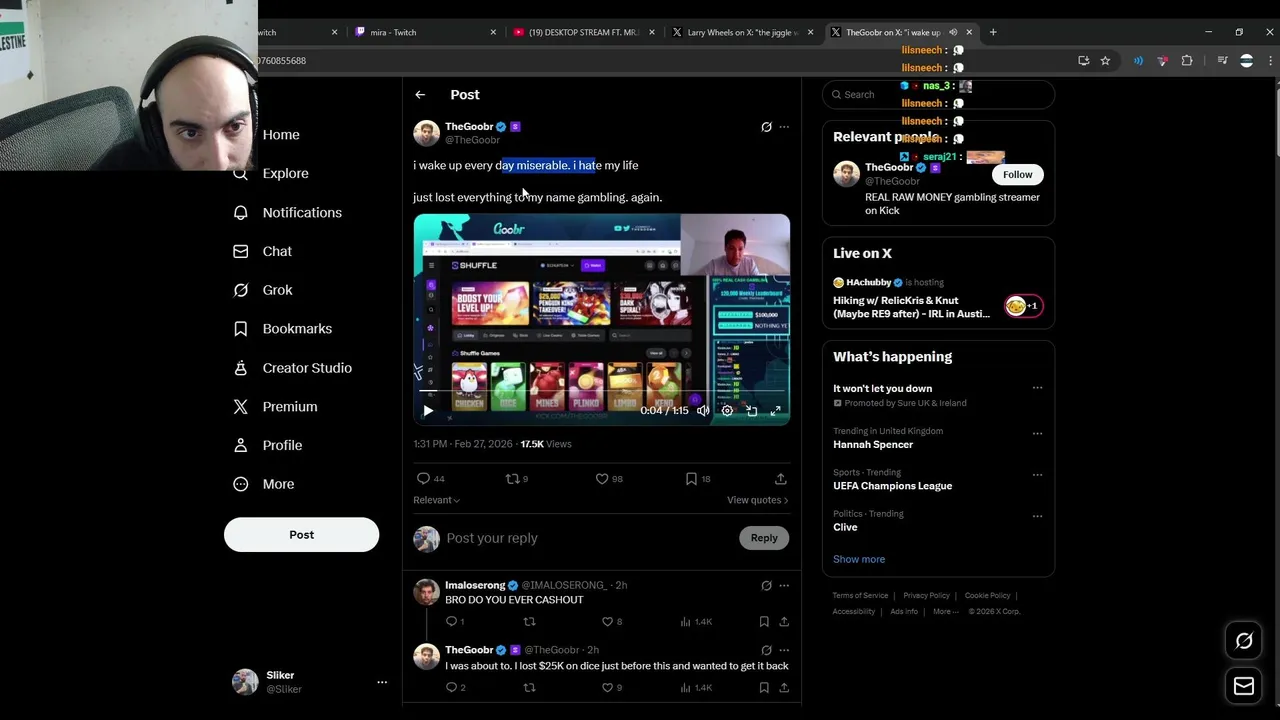Open video settings gear
Image resolution: width=1280 pixels, height=720 pixels.
pos(727,410)
